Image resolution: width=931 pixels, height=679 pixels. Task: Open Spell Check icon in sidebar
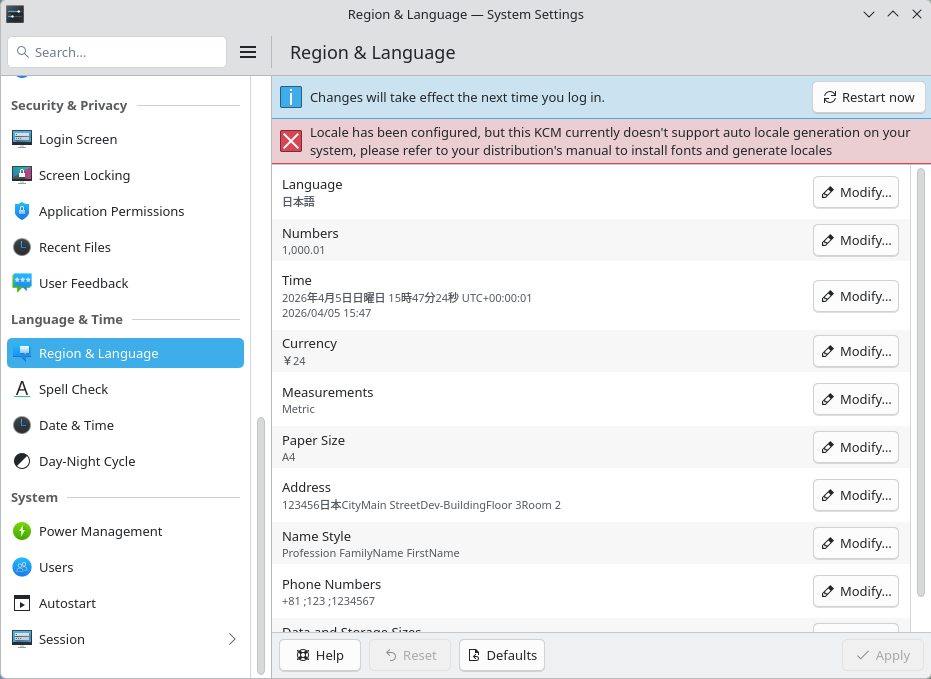pyautogui.click(x=22, y=389)
